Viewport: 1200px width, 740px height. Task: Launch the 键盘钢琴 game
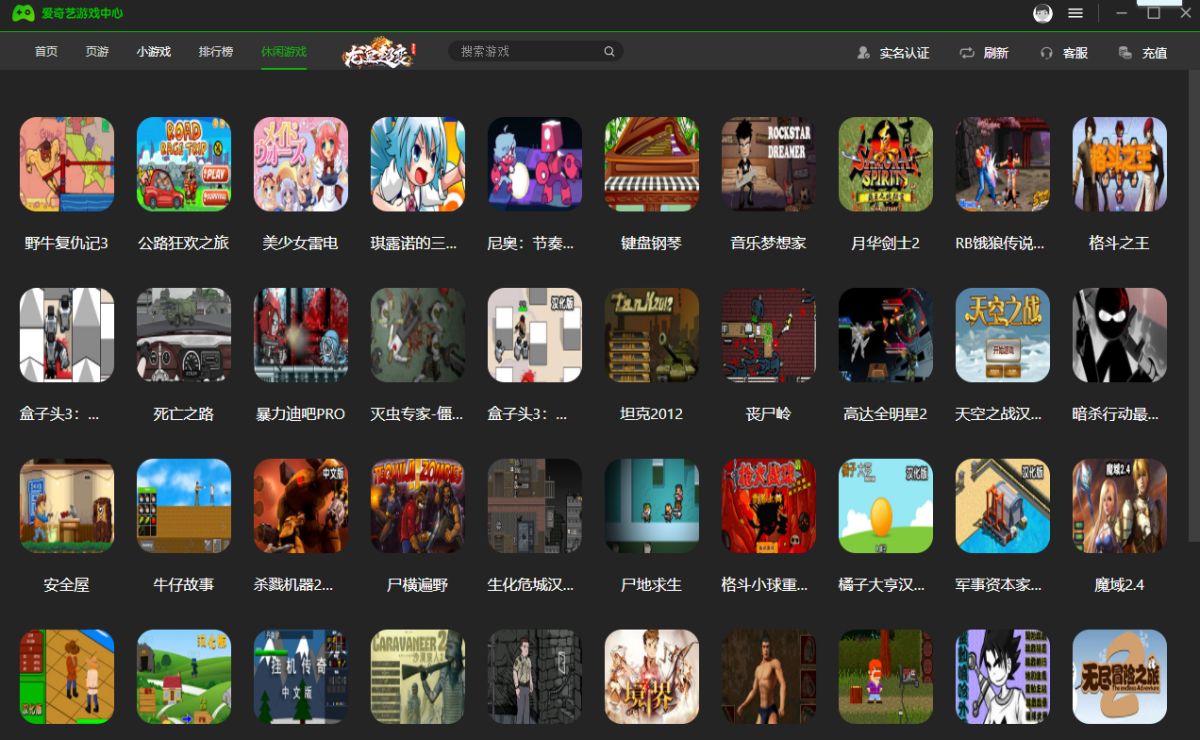[x=651, y=164]
